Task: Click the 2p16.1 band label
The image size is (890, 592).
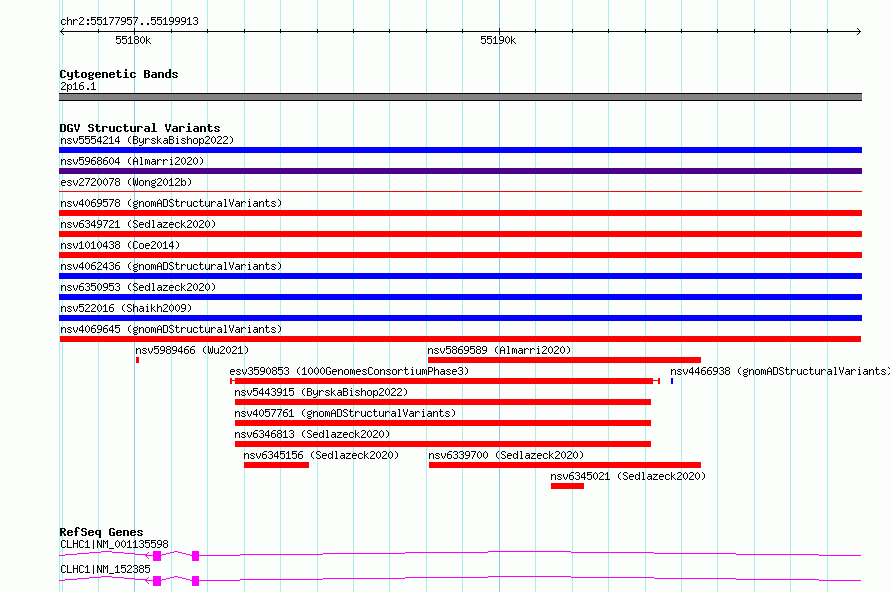Action: [x=78, y=86]
